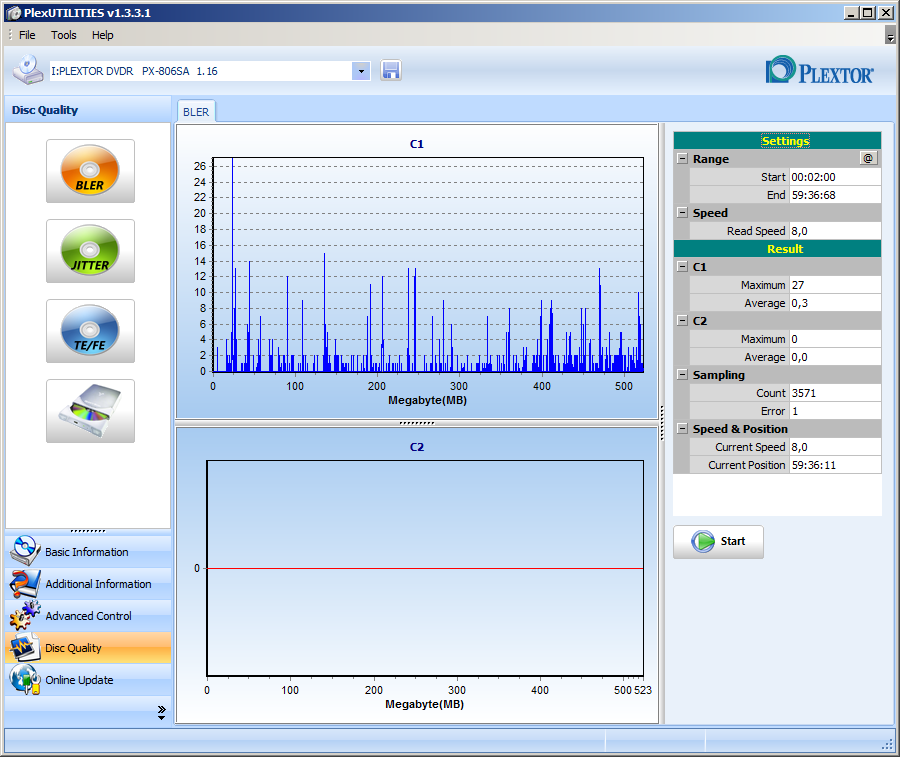Collapse the Range settings group
This screenshot has height=757, width=900.
(682, 158)
